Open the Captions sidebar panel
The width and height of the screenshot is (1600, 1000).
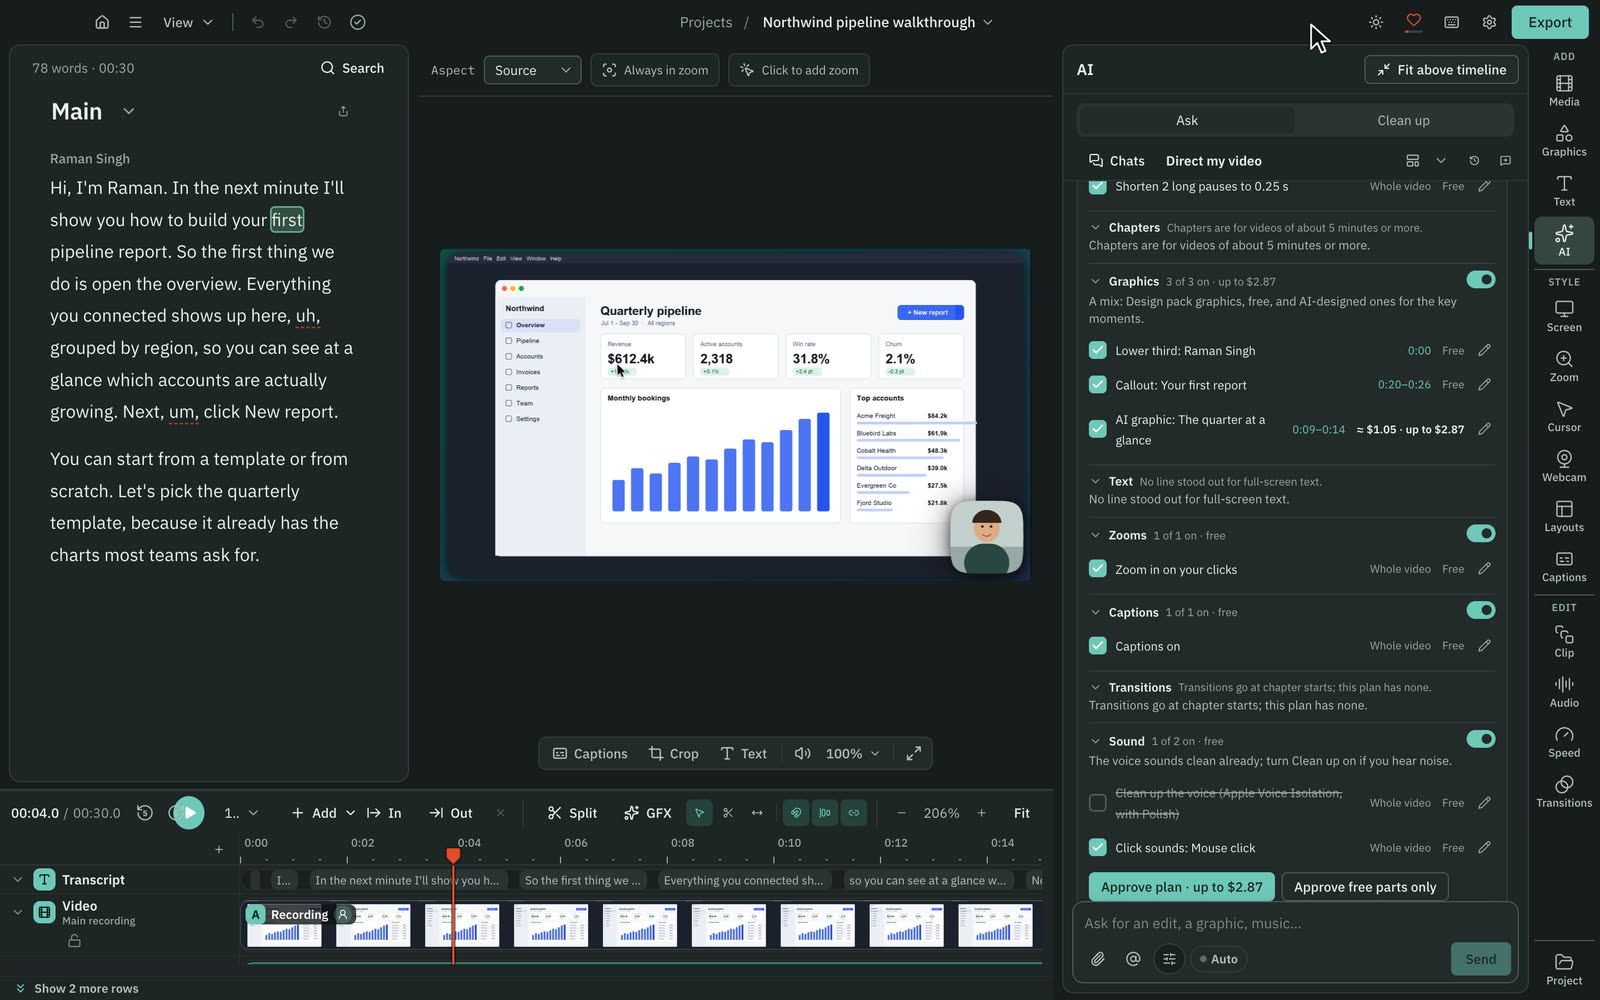(1564, 567)
